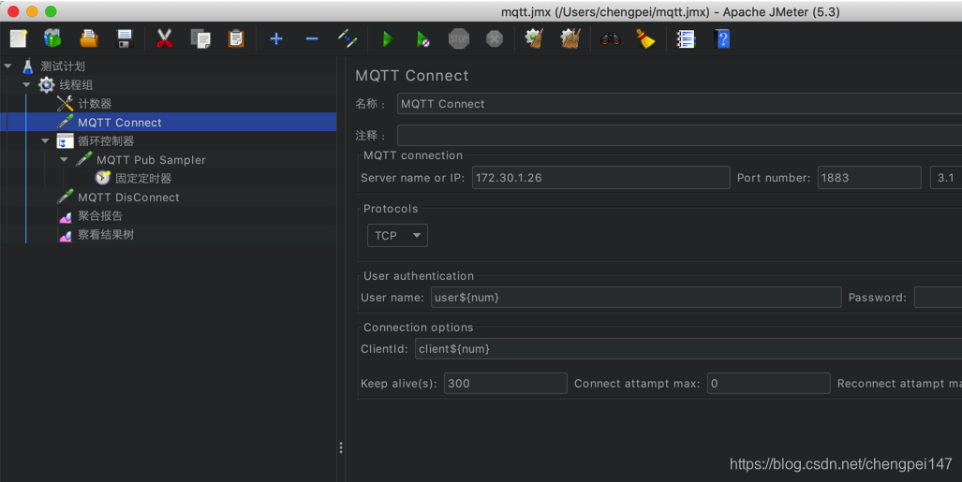The image size is (962, 482).
Task: Click the Clear All results icon
Action: (x=570, y=39)
